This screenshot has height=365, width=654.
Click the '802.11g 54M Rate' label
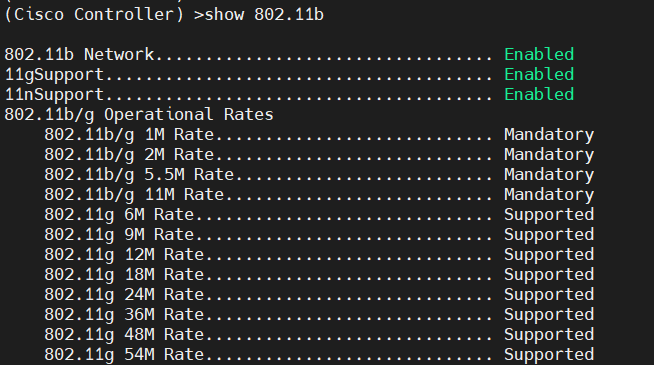[124, 355]
